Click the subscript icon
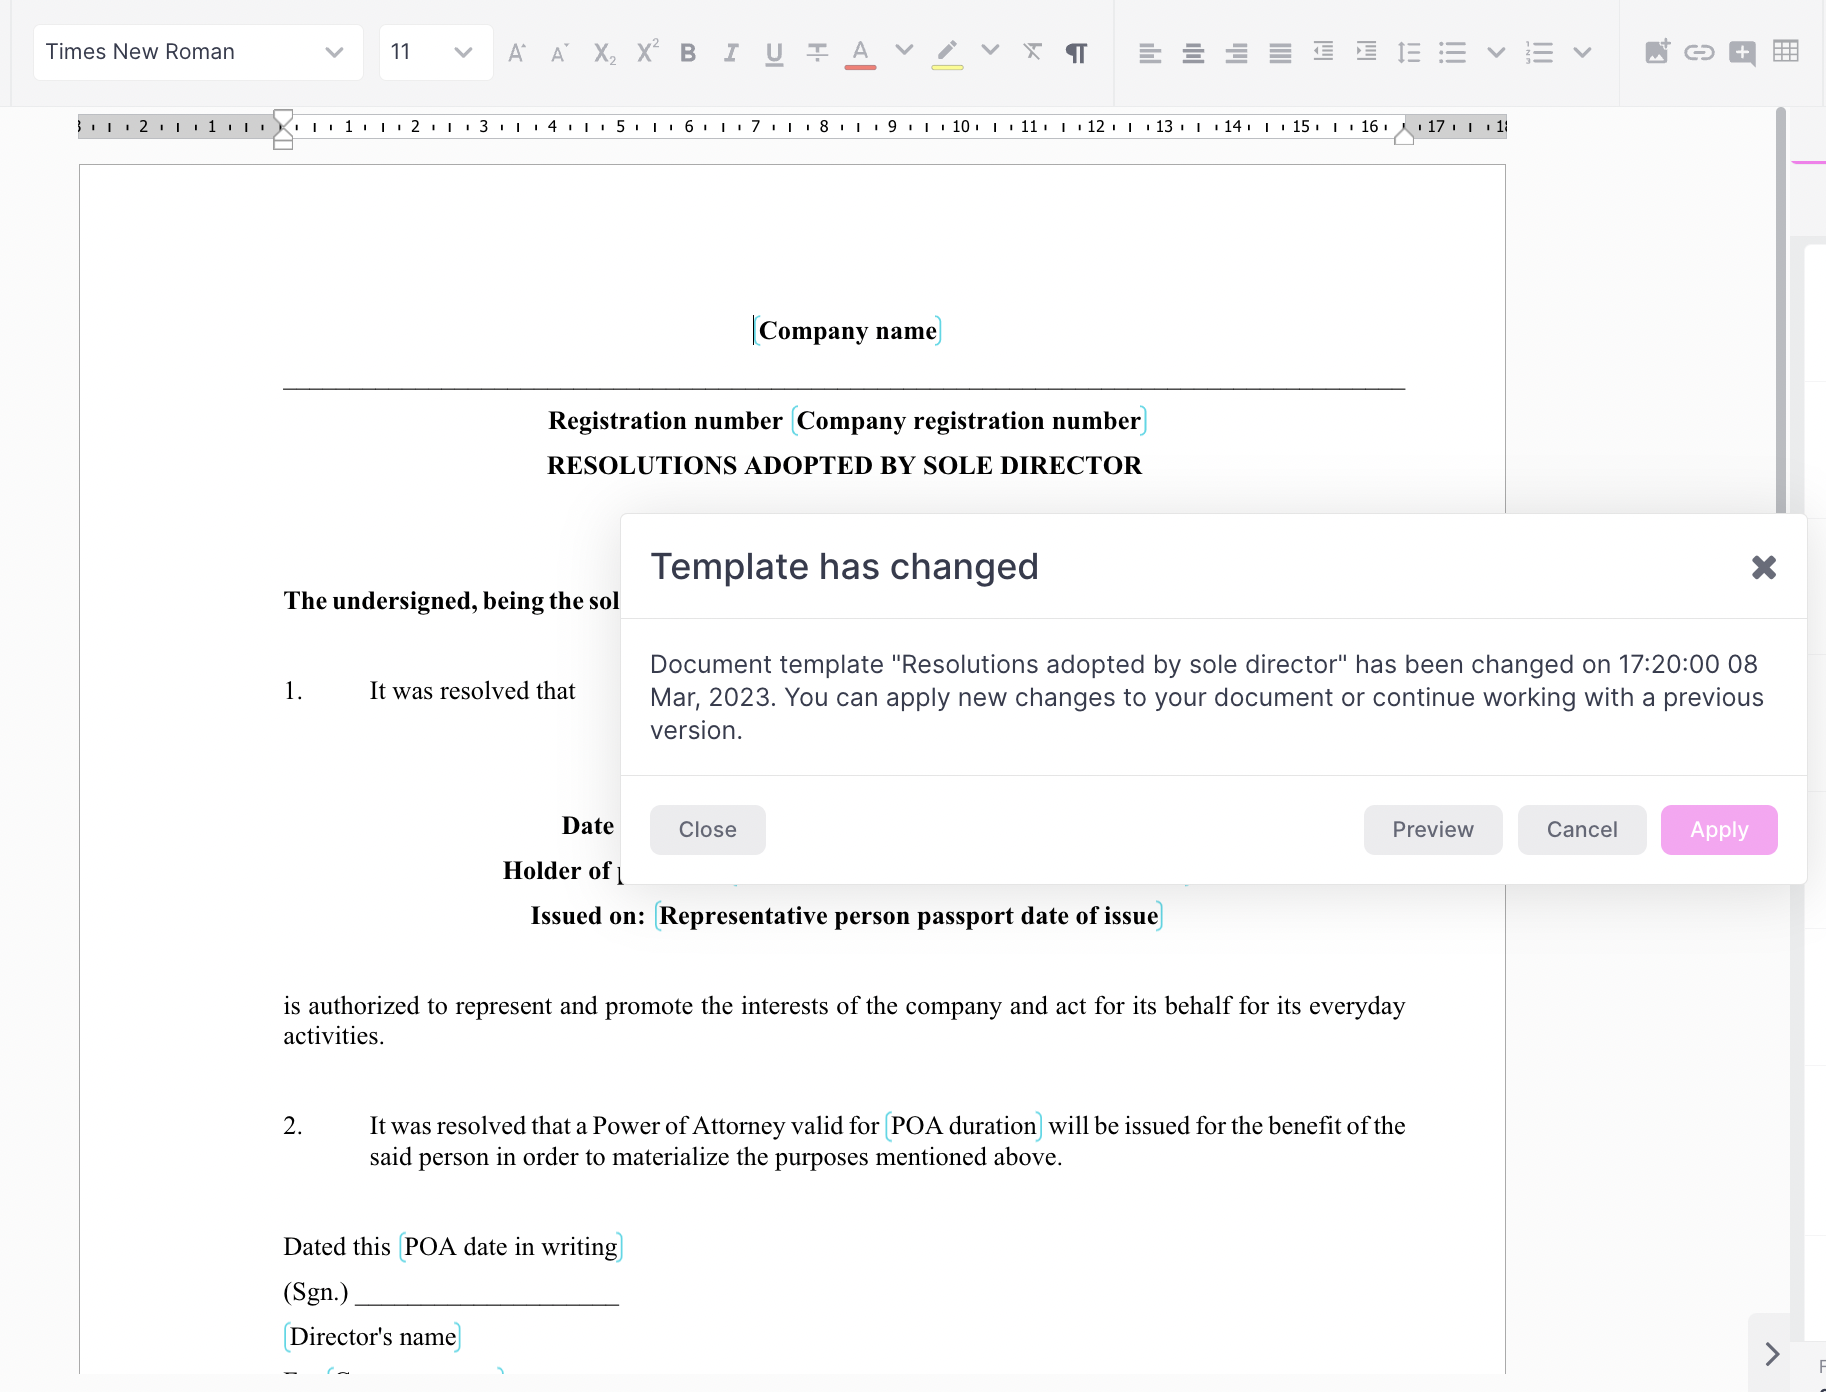Screen dimensions: 1826x1392 (604, 53)
